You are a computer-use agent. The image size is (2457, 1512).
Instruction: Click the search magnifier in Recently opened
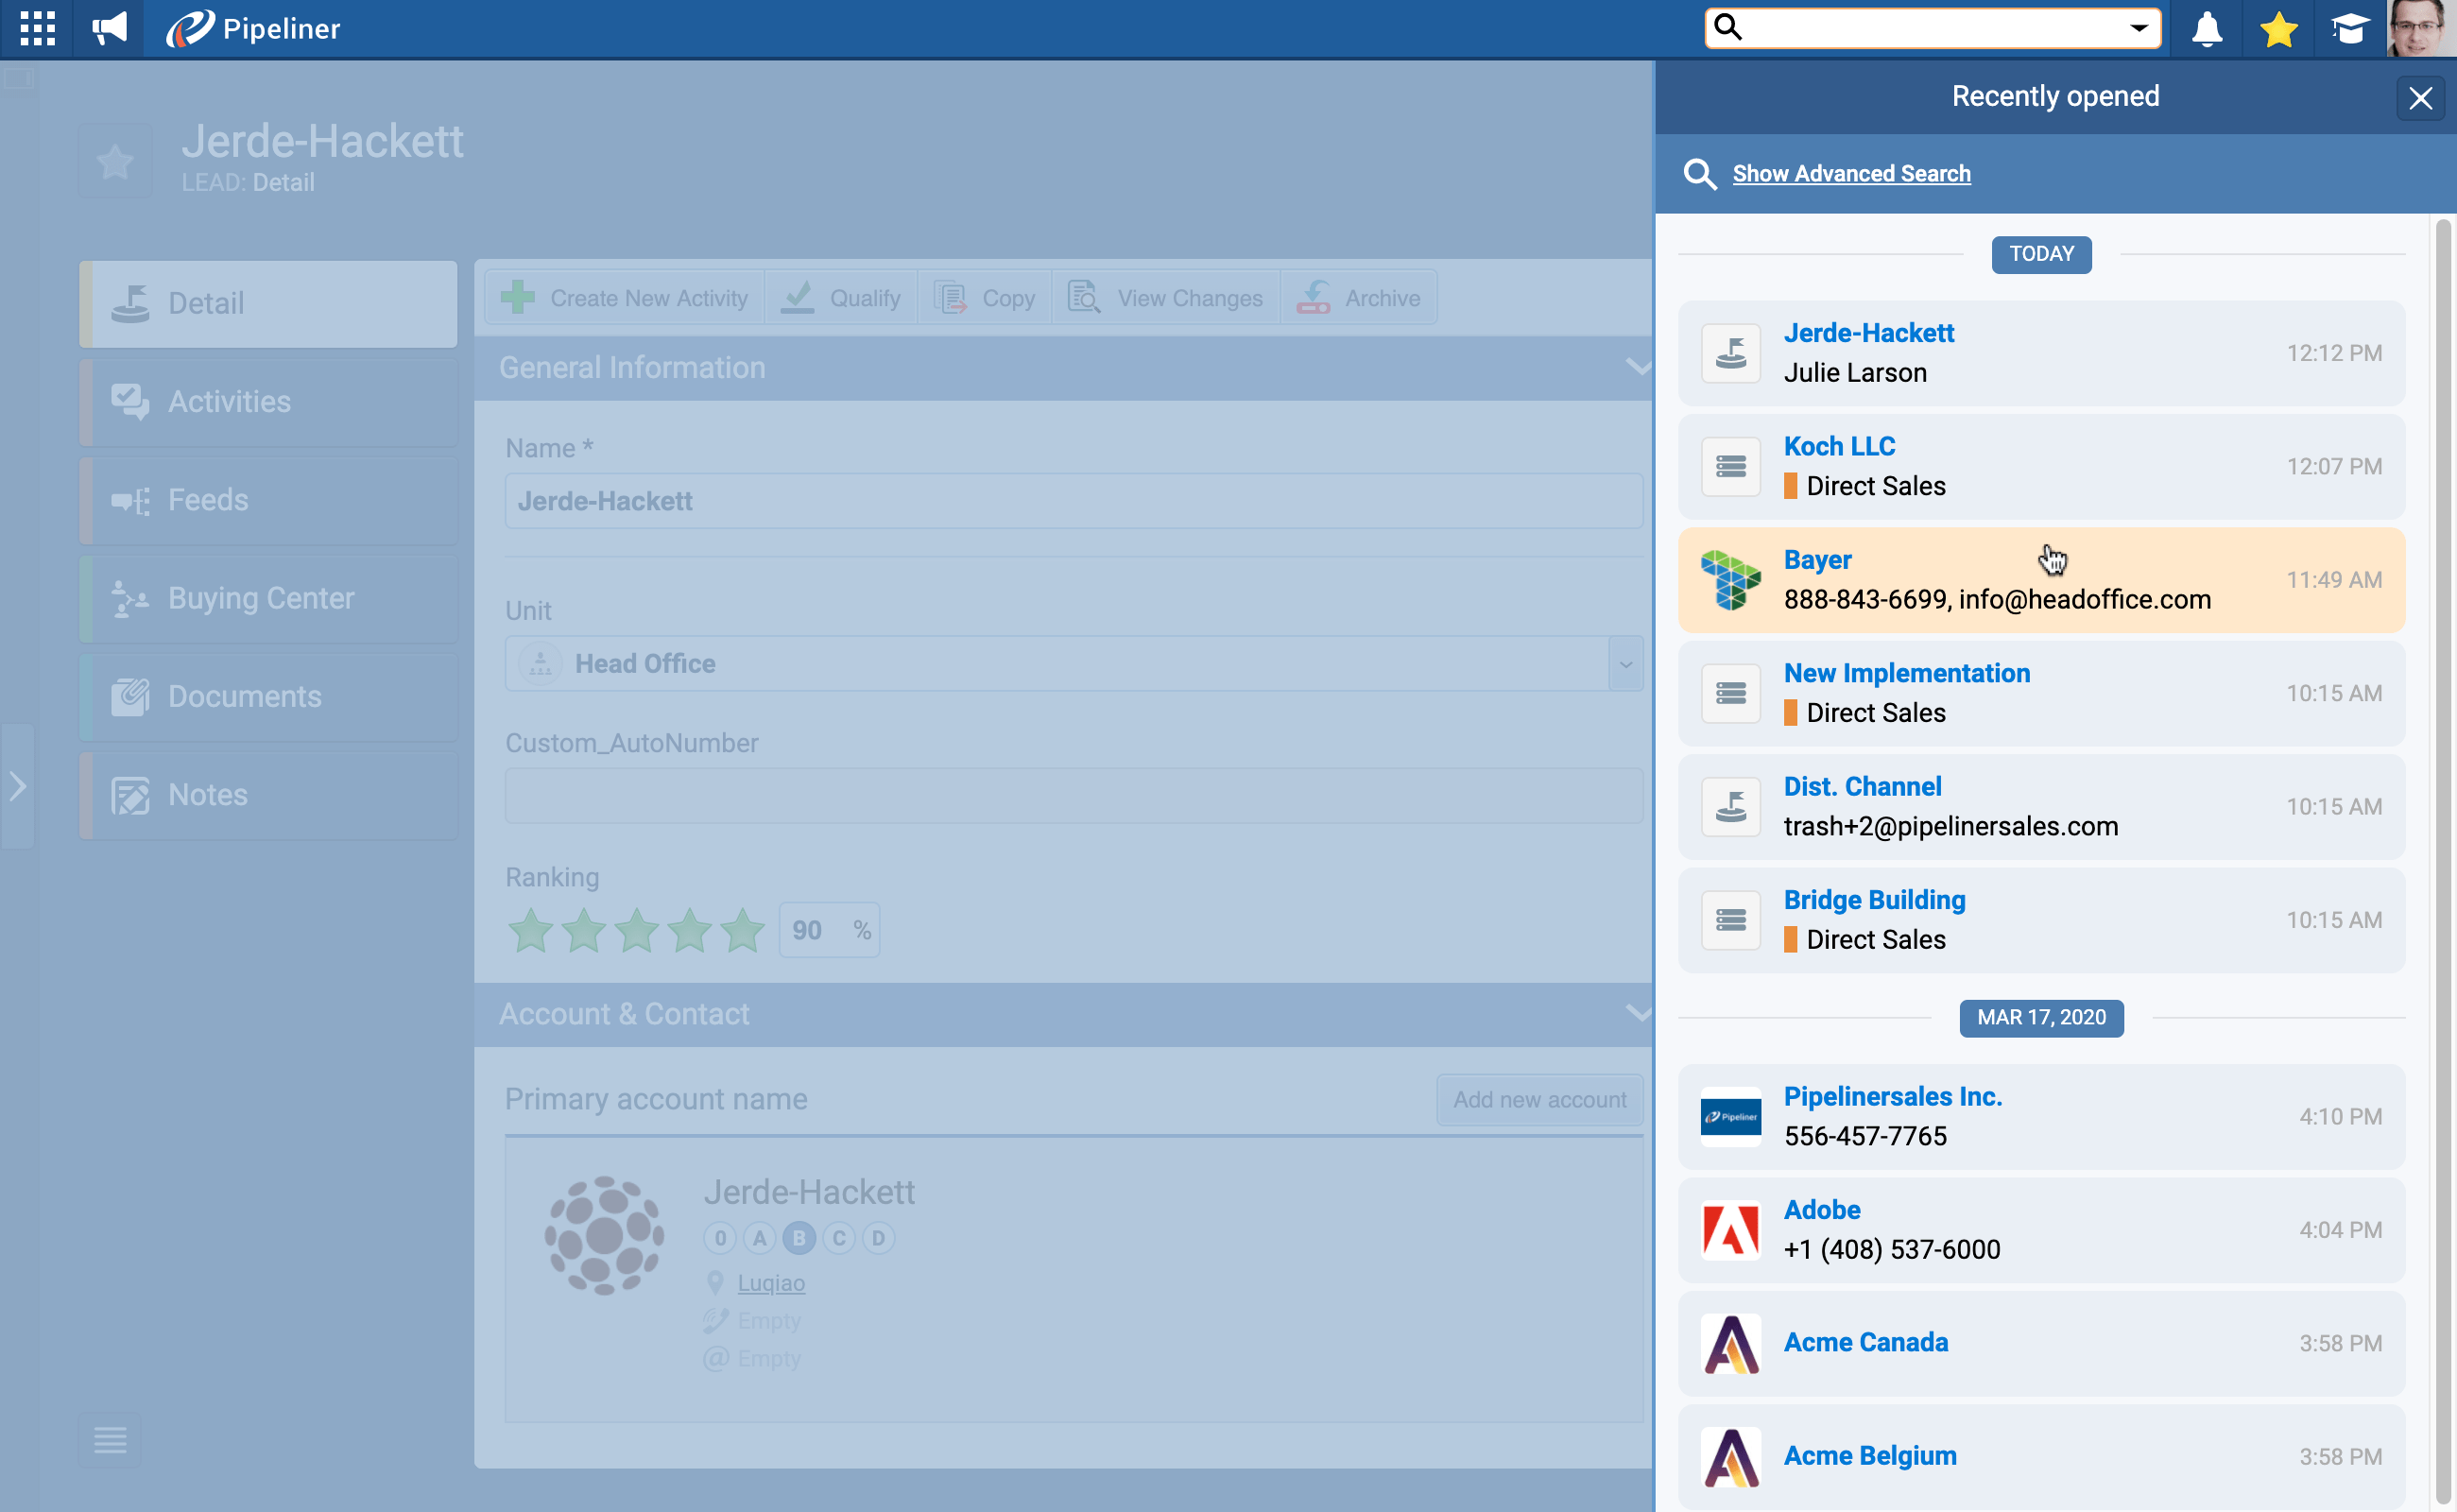pos(1699,174)
